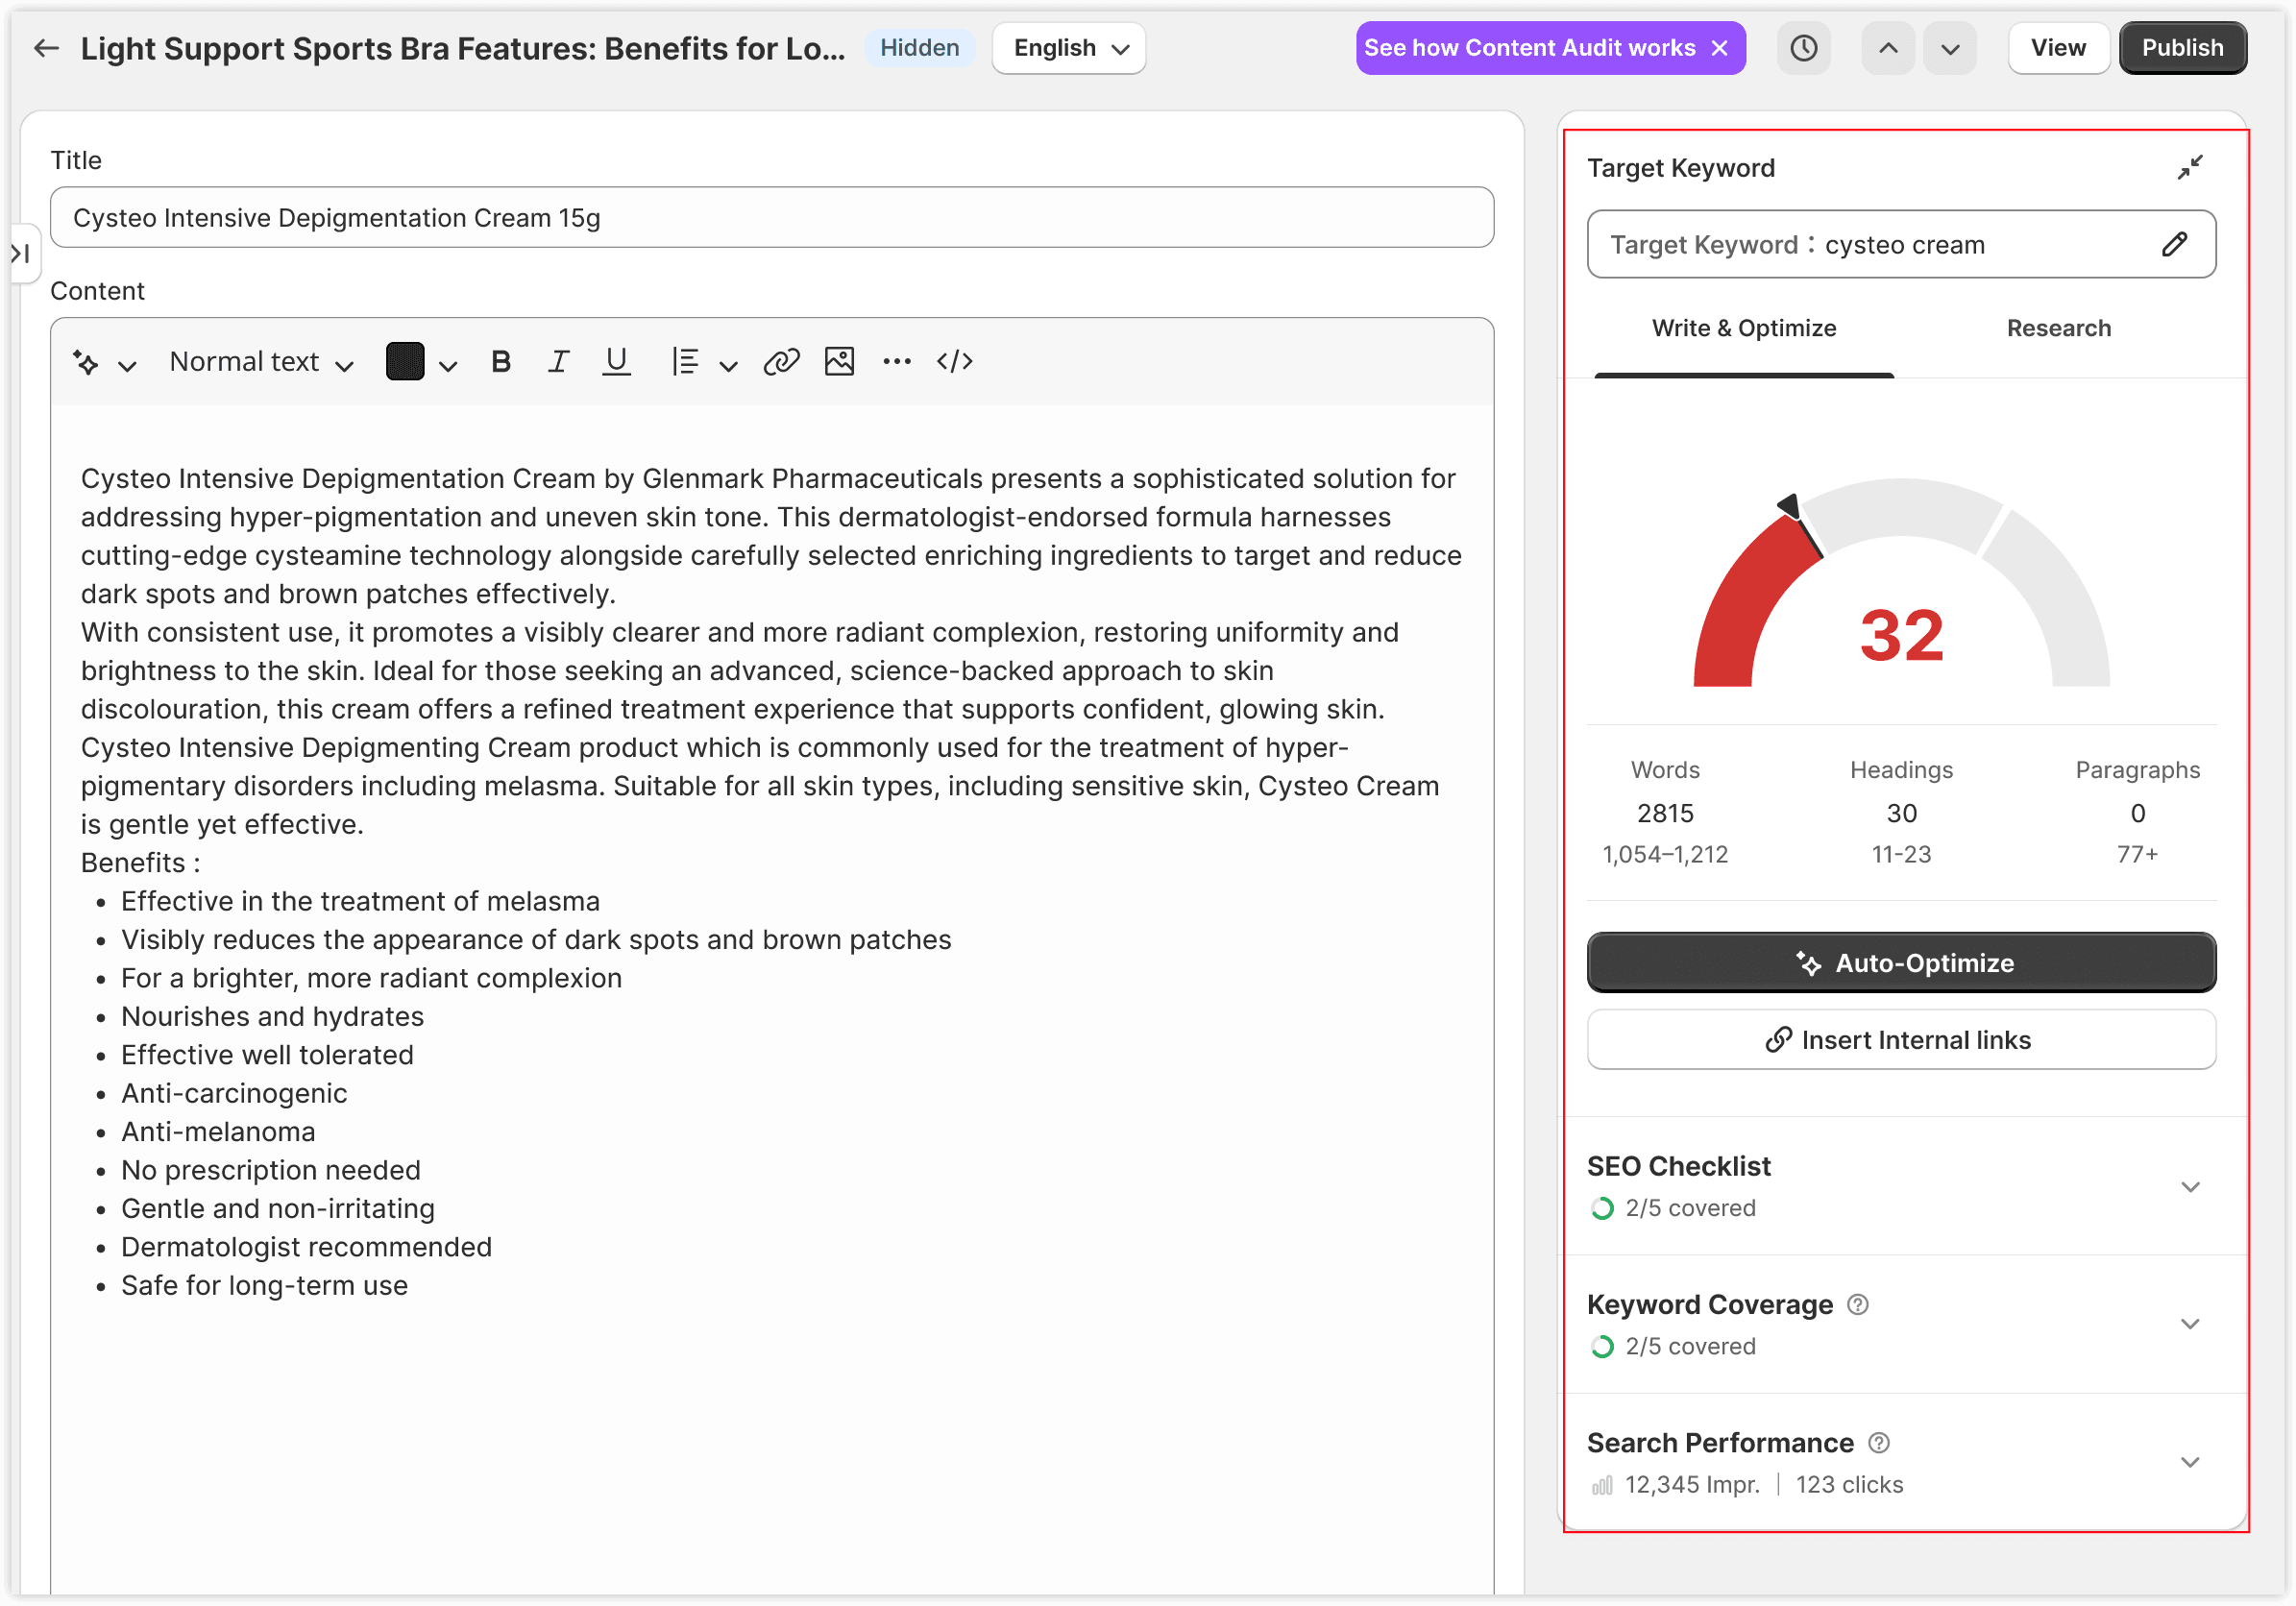Insert an image from the toolbar
The width and height of the screenshot is (2296, 1606).
839,362
